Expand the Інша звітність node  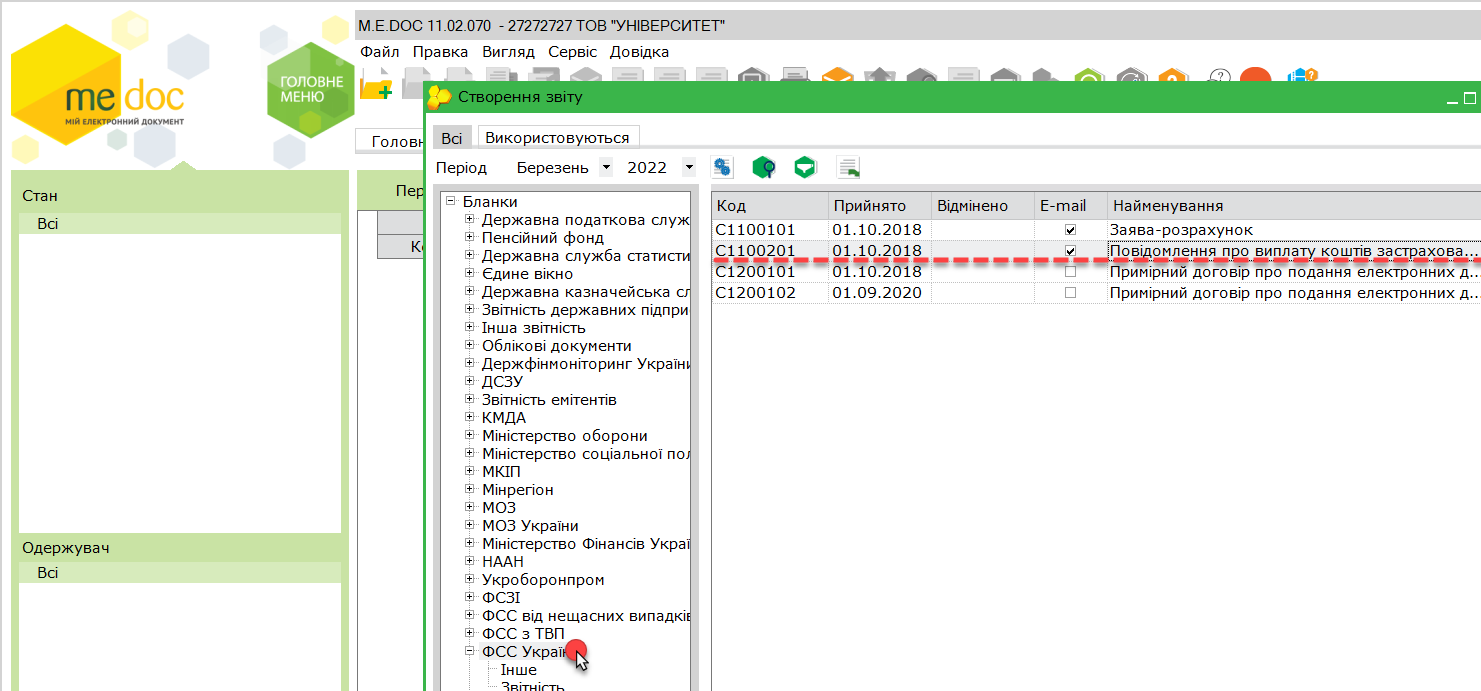470,328
